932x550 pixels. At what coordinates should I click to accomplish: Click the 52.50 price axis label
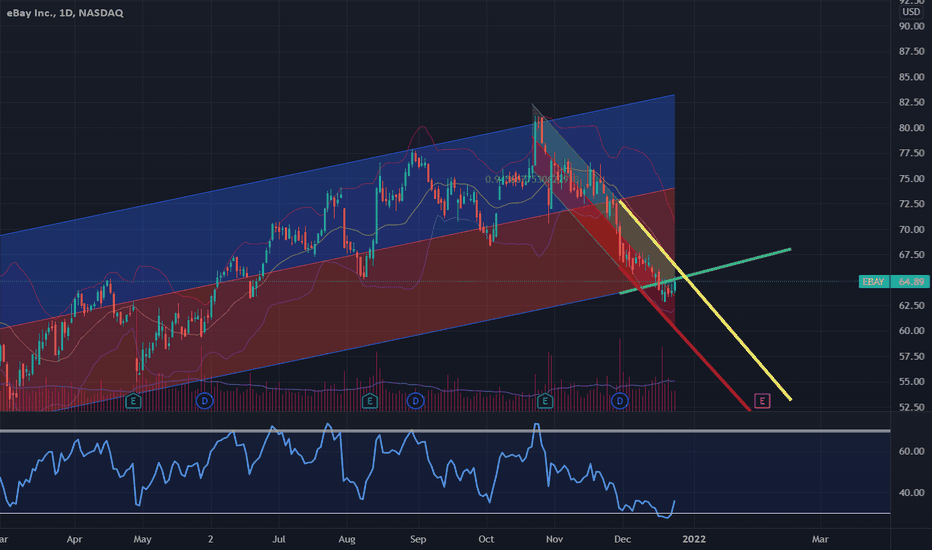(911, 407)
